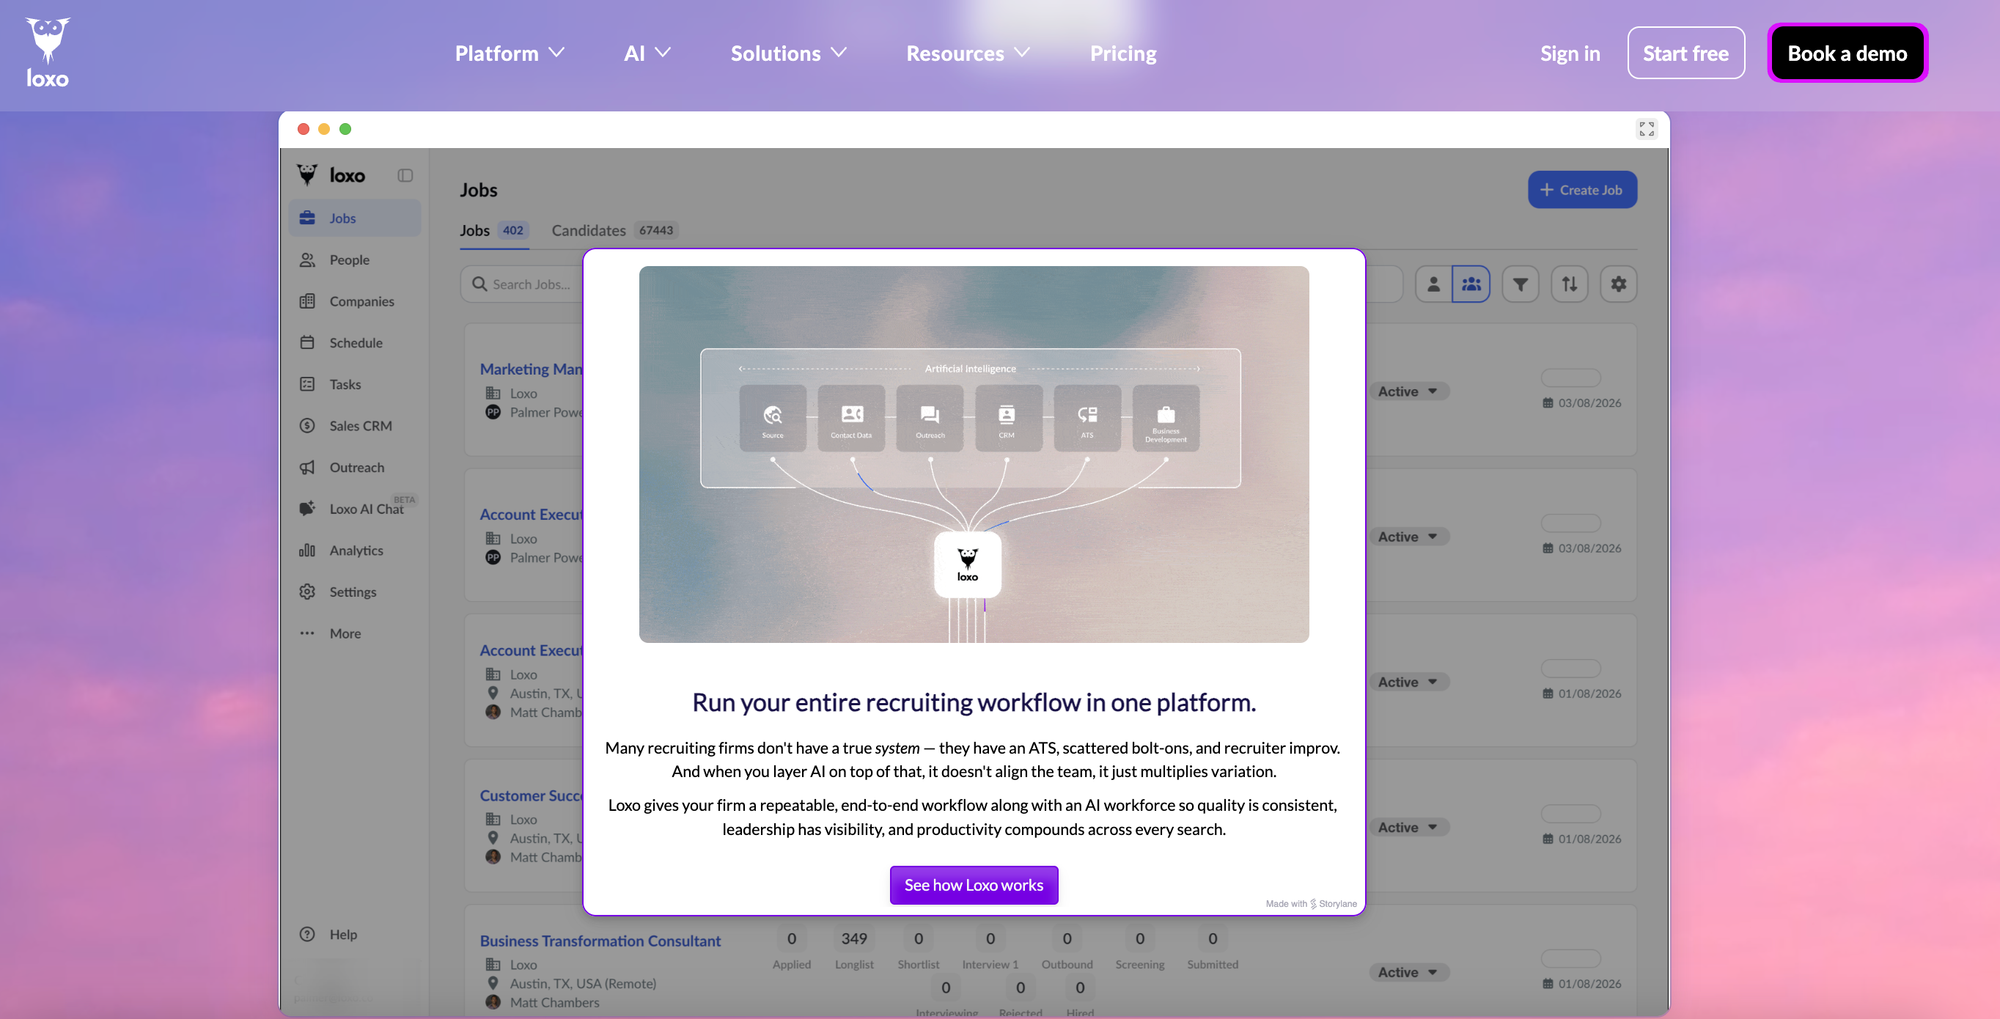Click the Book a demo button
The height and width of the screenshot is (1019, 2000).
[x=1847, y=53]
